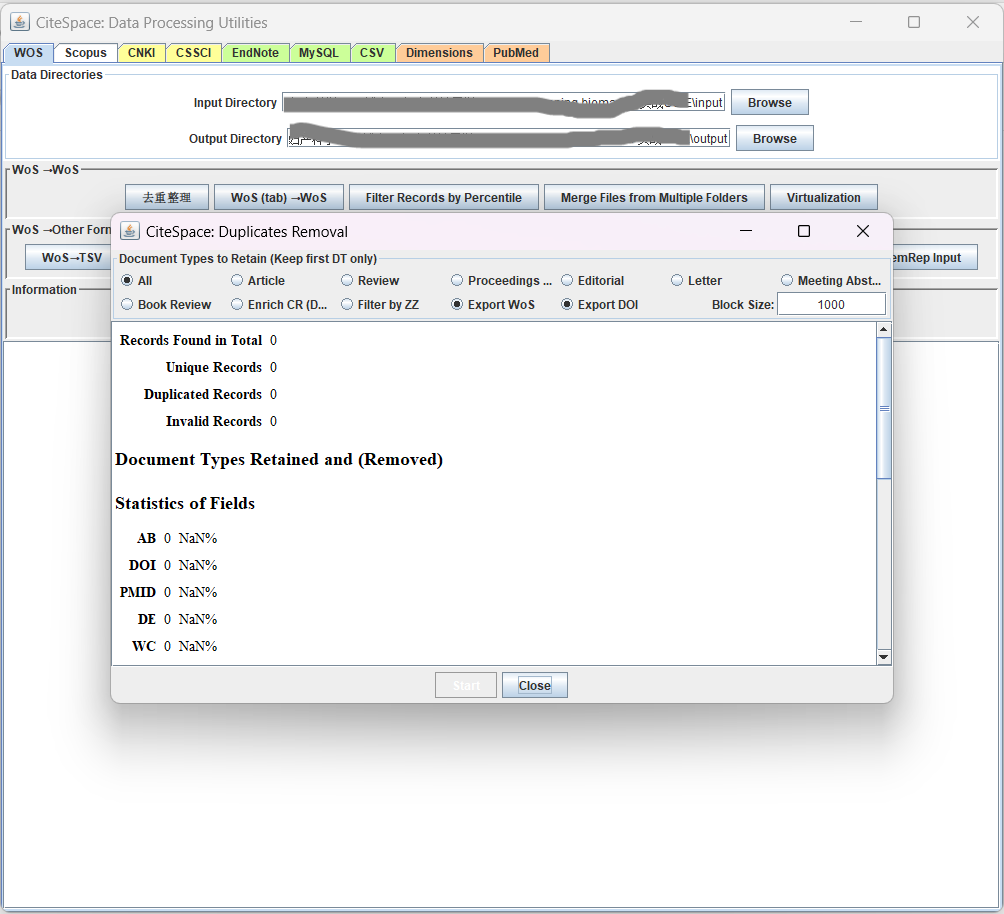Viewport: 1004px width, 914px height.
Task: Click Browse for the Input Directory
Action: pos(770,102)
